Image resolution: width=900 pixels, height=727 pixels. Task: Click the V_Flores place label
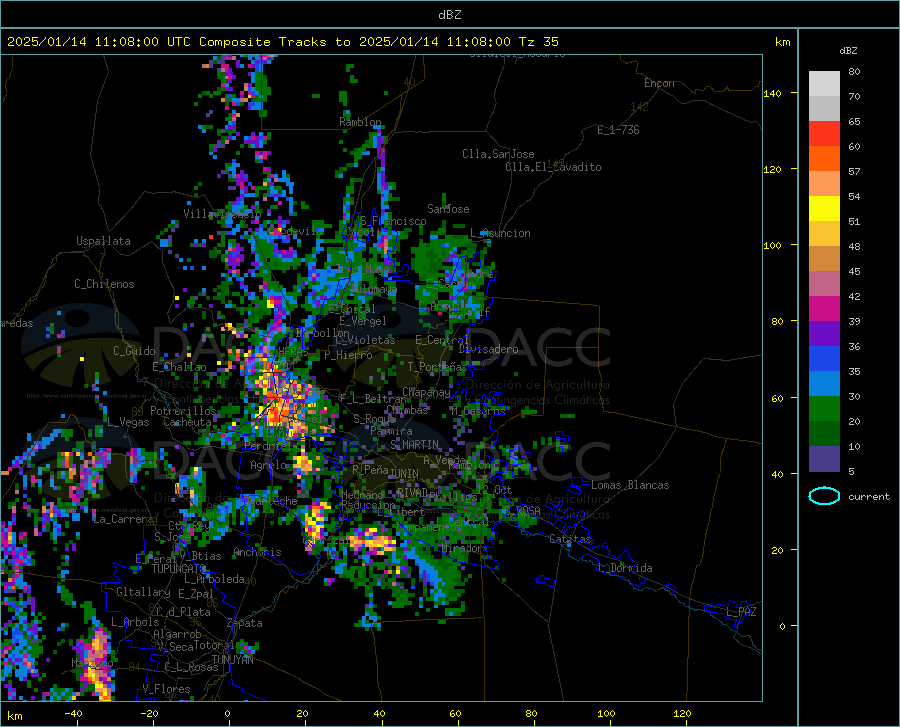166,689
